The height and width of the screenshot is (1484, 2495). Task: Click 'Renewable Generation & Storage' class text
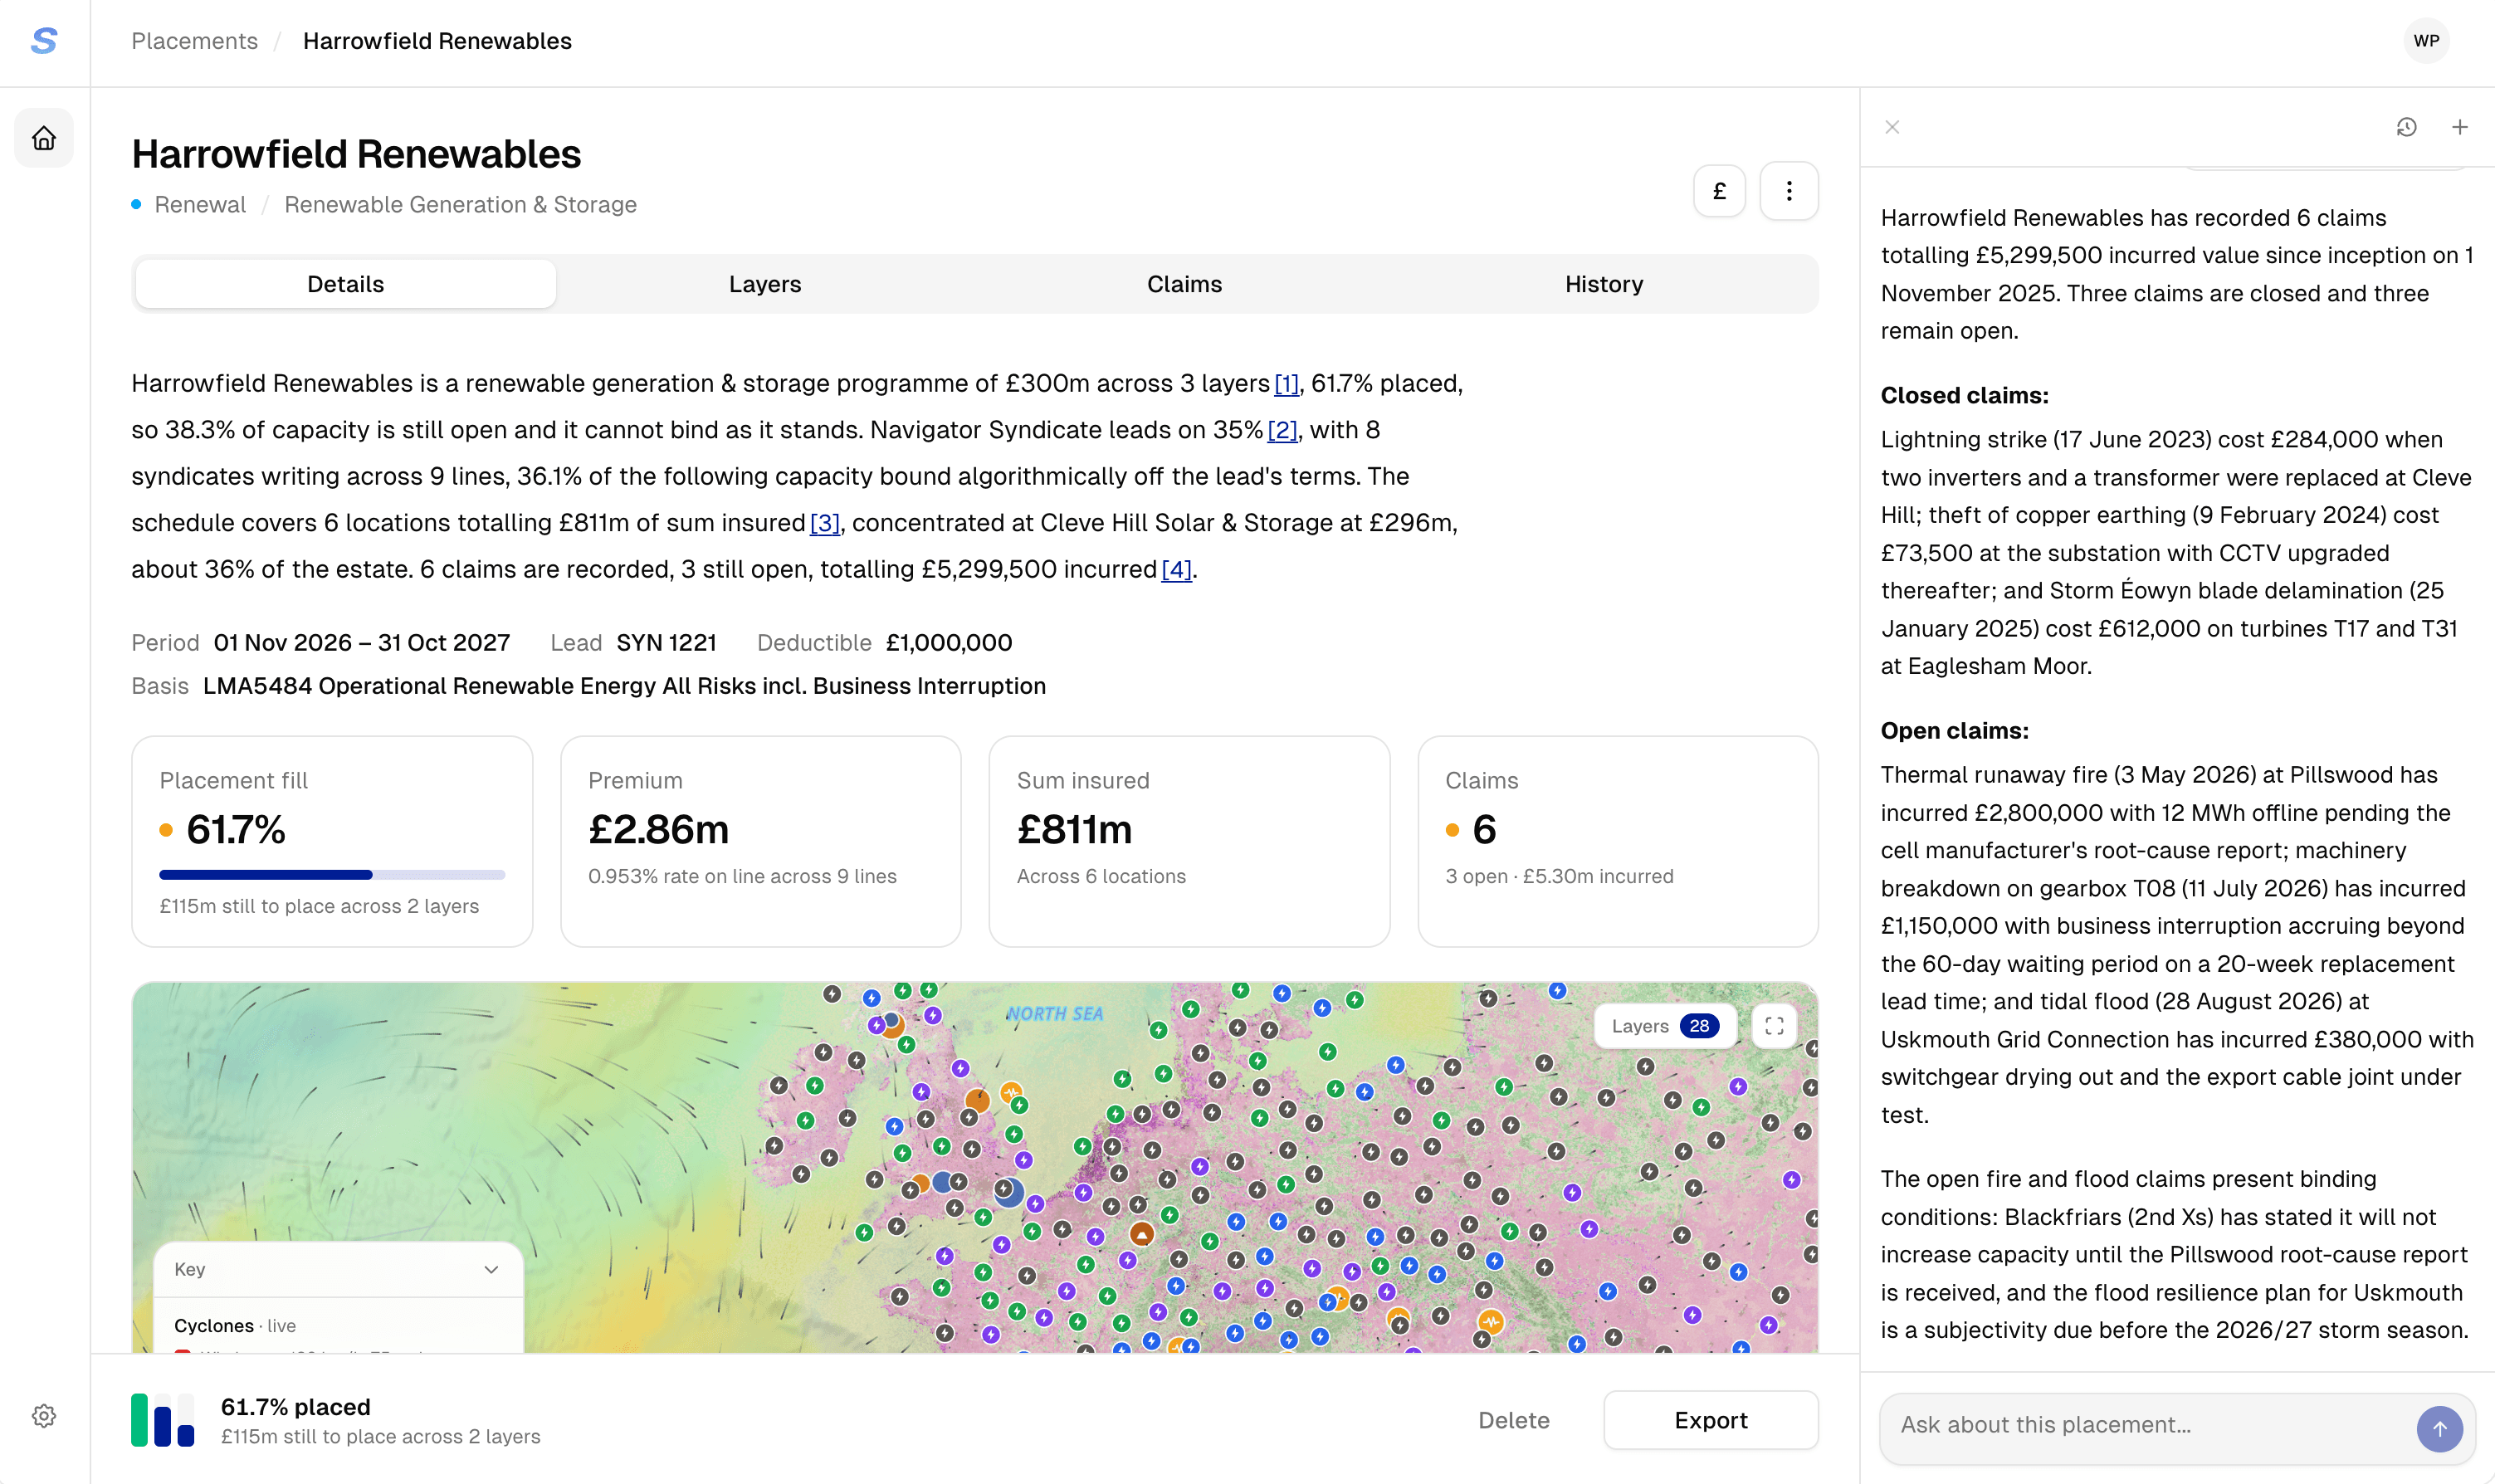(460, 204)
